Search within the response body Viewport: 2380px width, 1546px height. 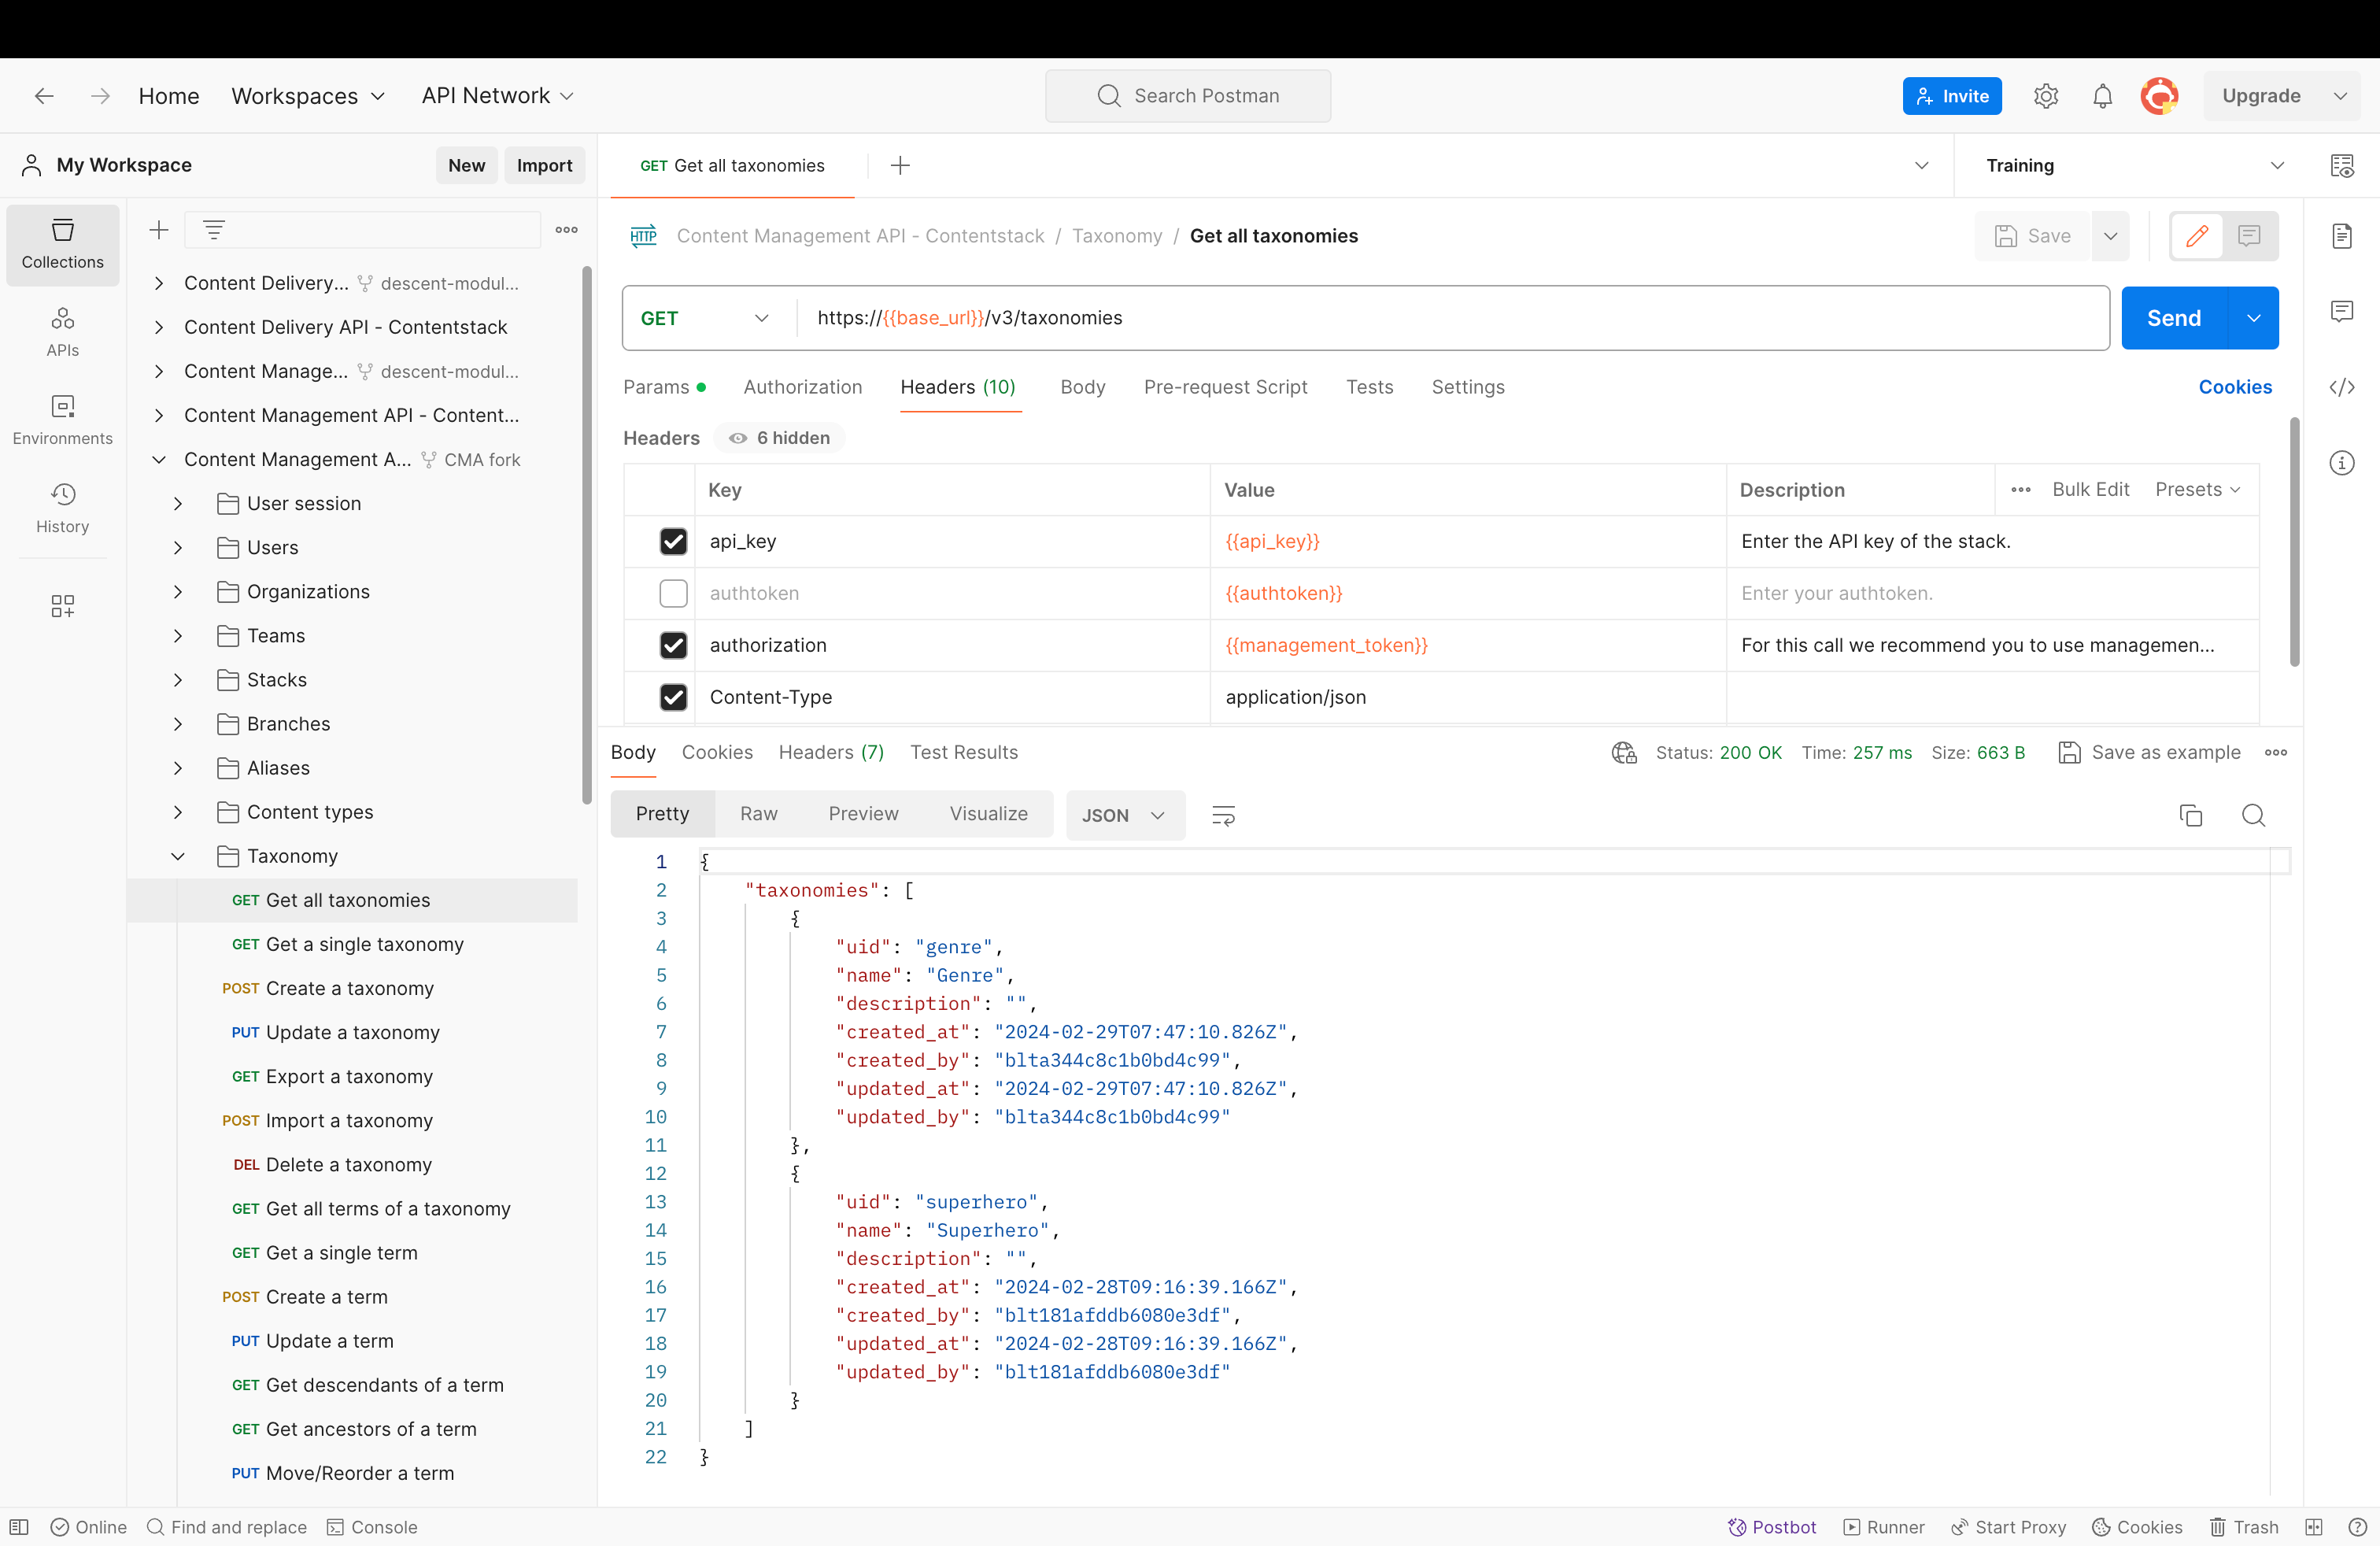(x=2254, y=816)
